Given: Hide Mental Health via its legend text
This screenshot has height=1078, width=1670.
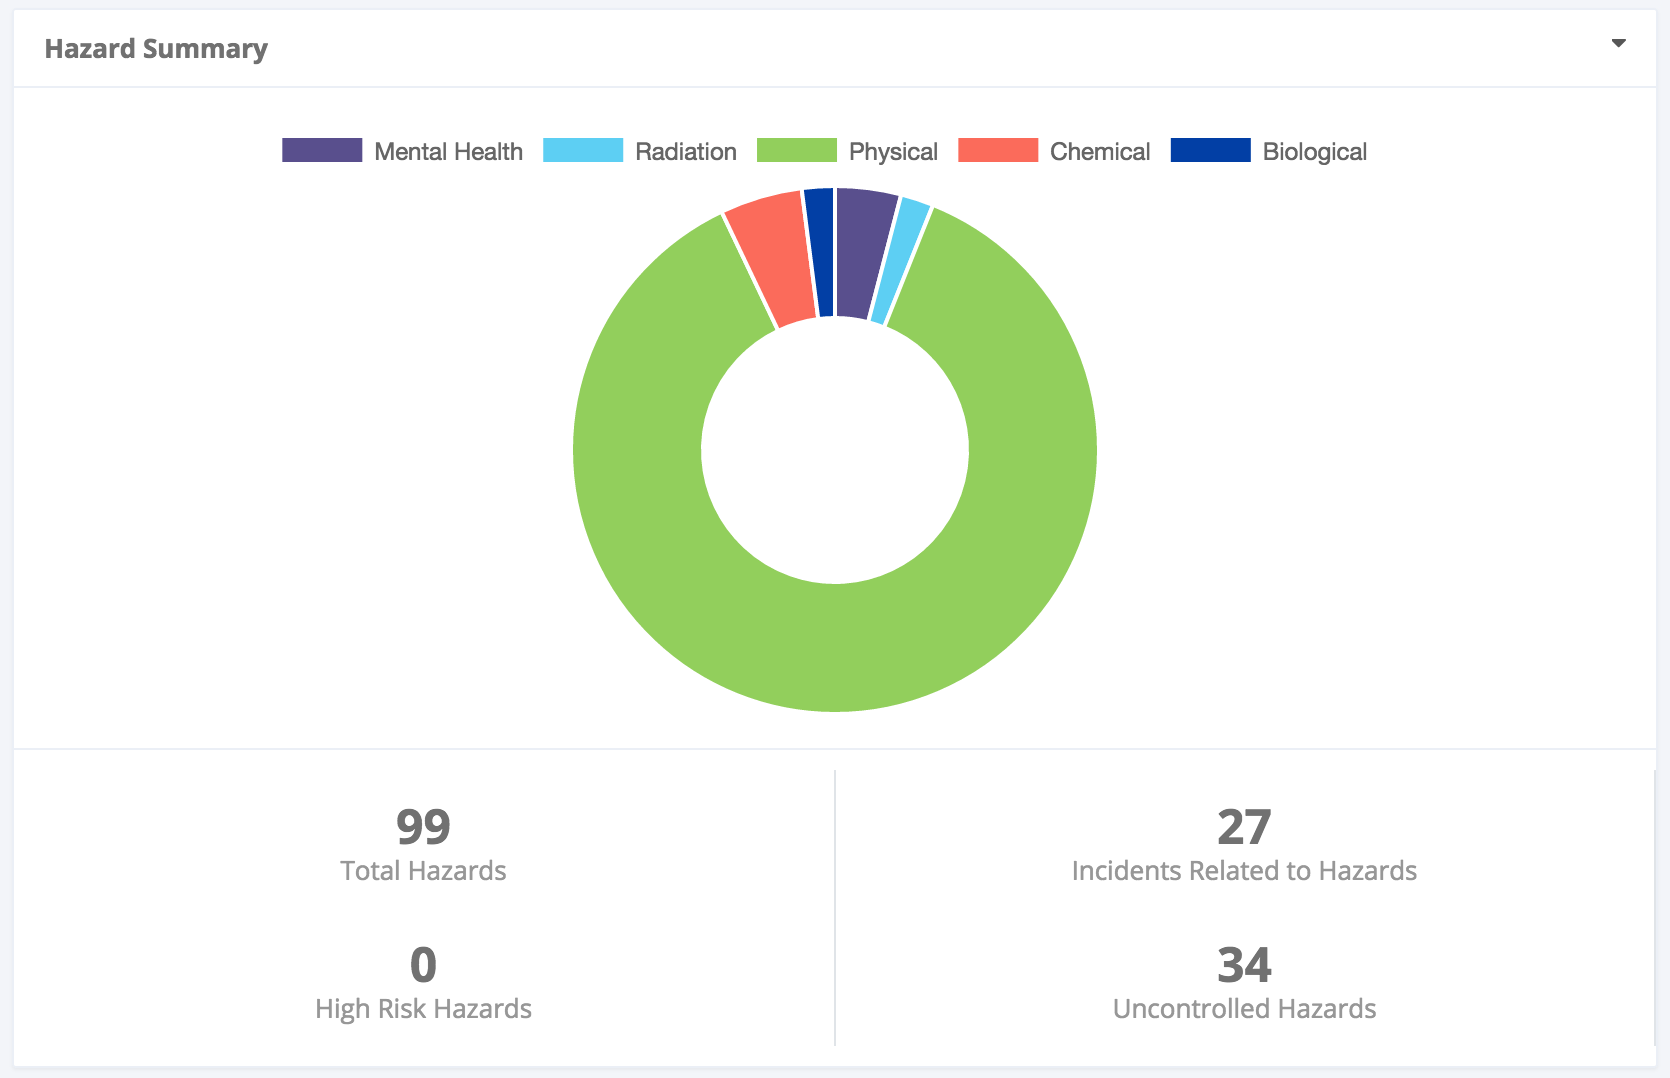Looking at the screenshot, I should pyautogui.click(x=448, y=152).
